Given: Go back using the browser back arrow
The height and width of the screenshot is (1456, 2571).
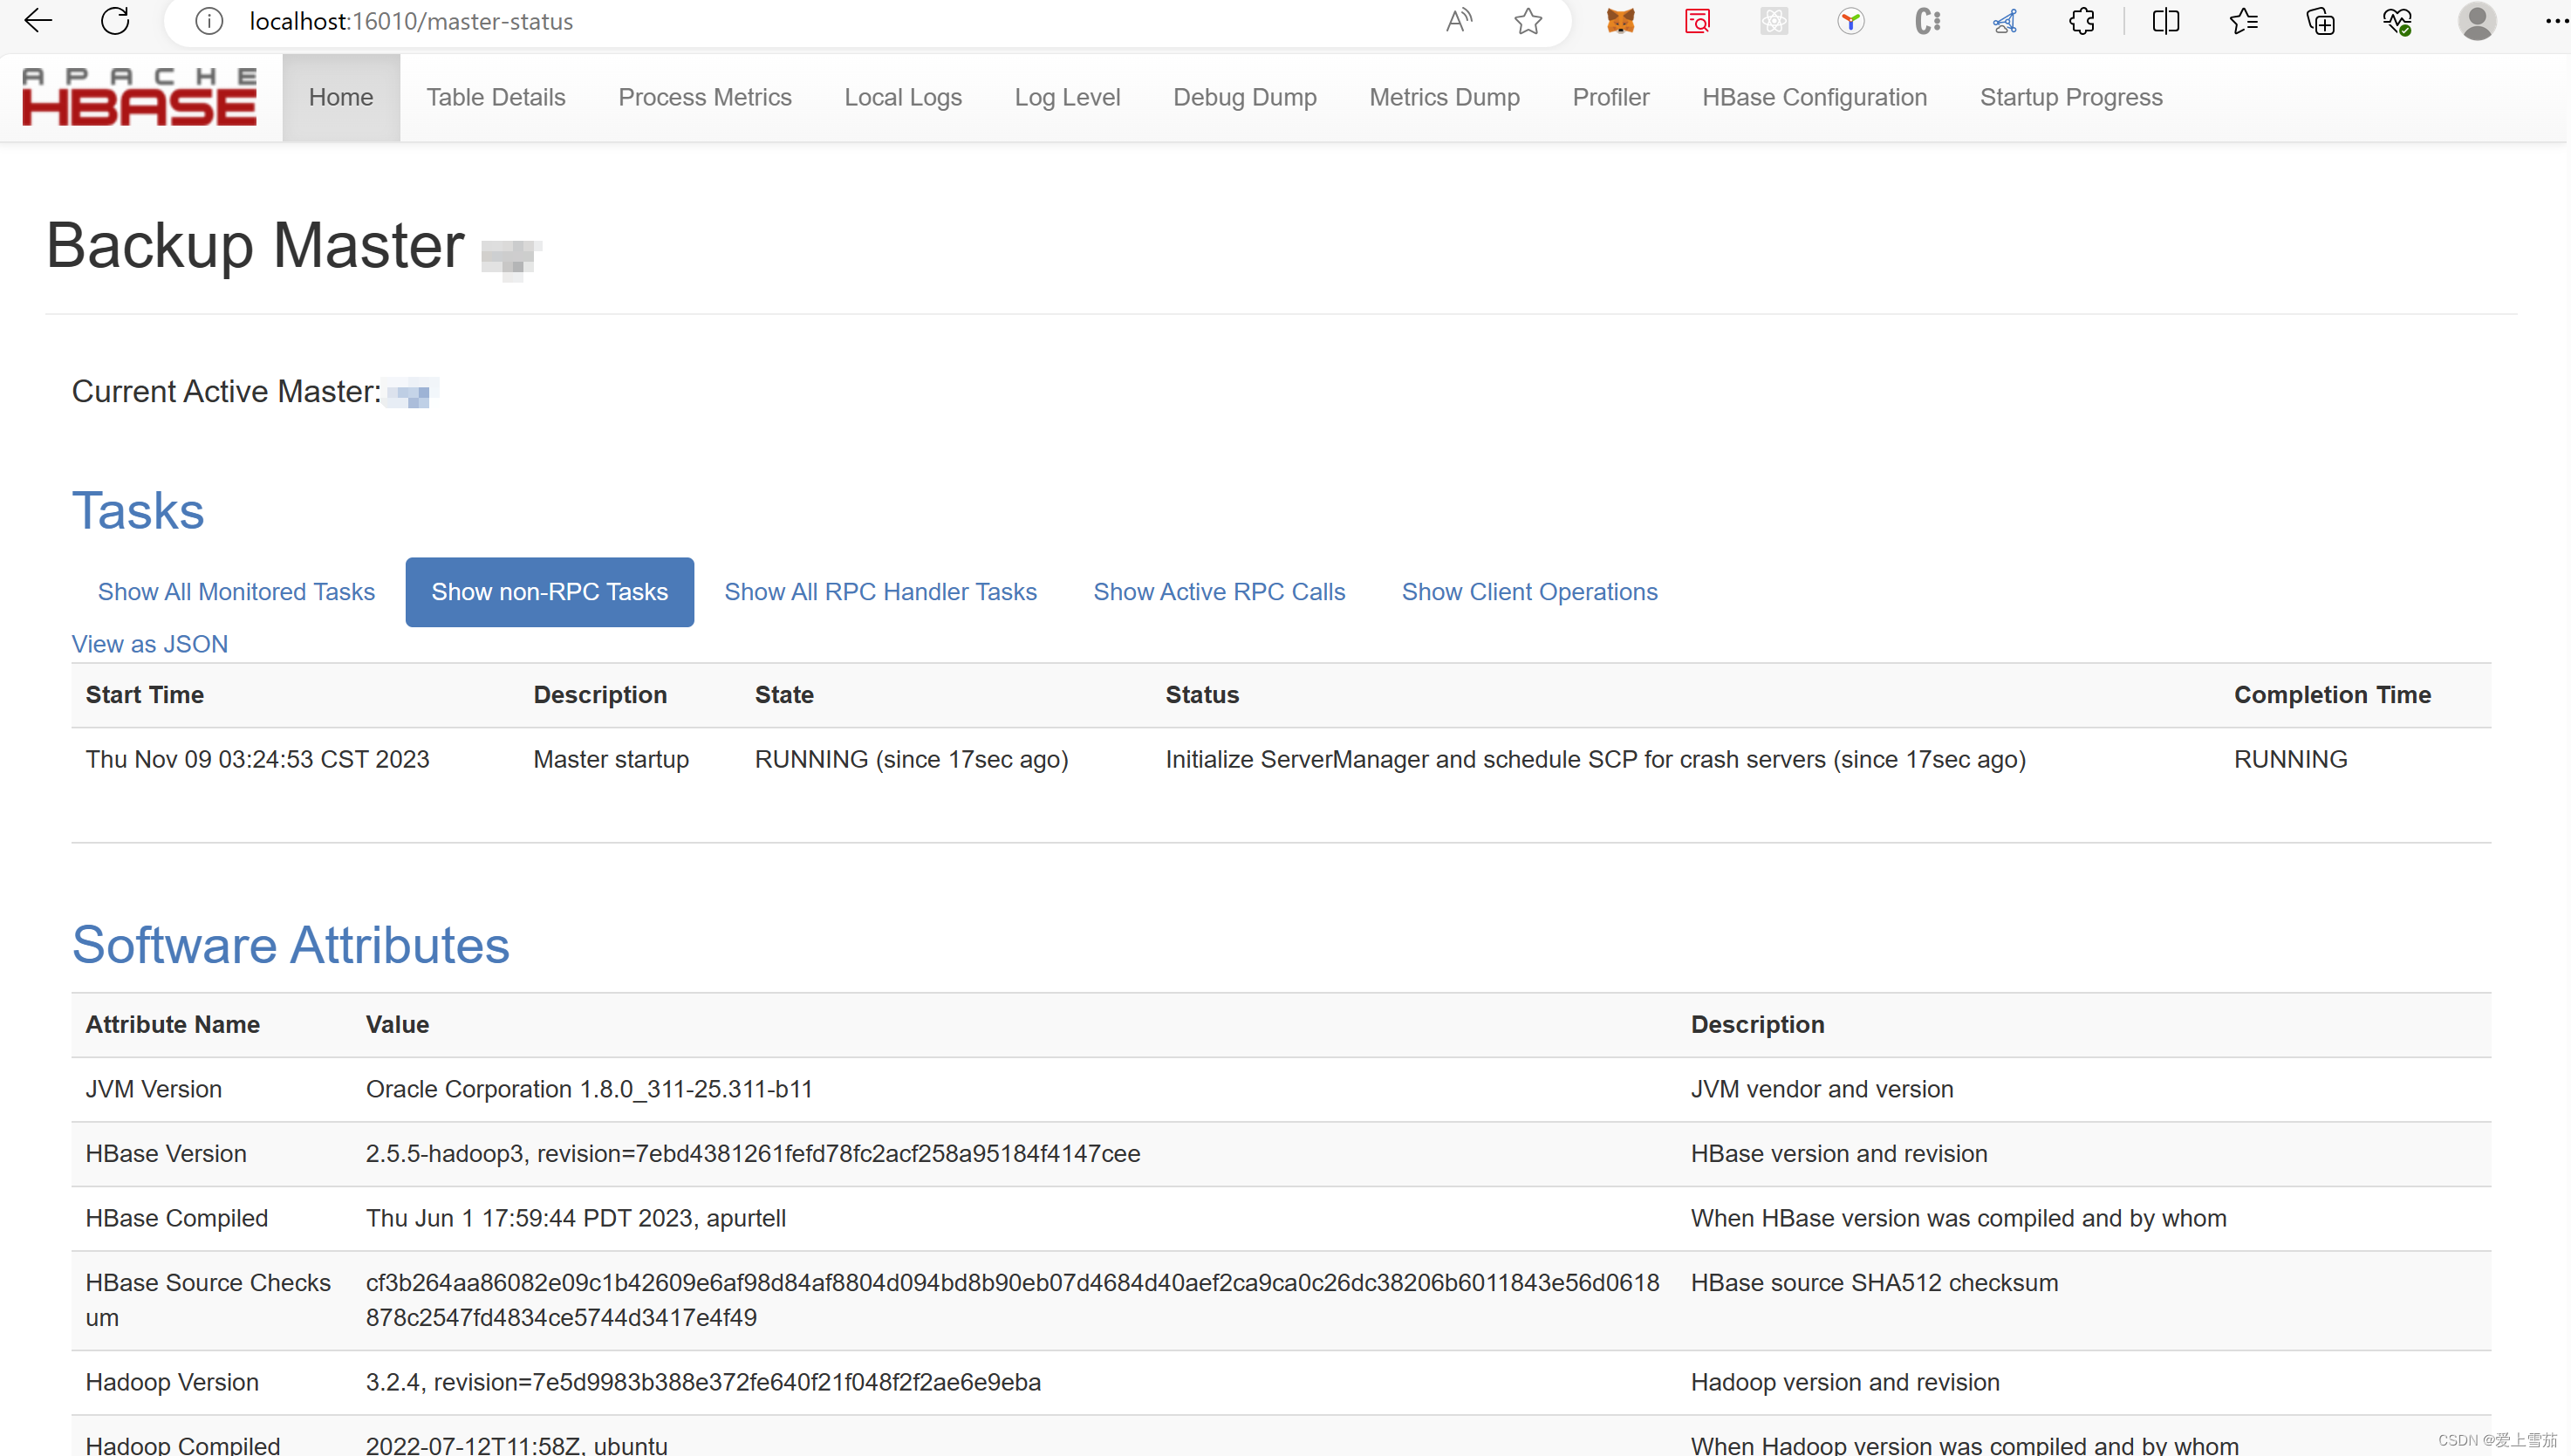Looking at the screenshot, I should 38,21.
